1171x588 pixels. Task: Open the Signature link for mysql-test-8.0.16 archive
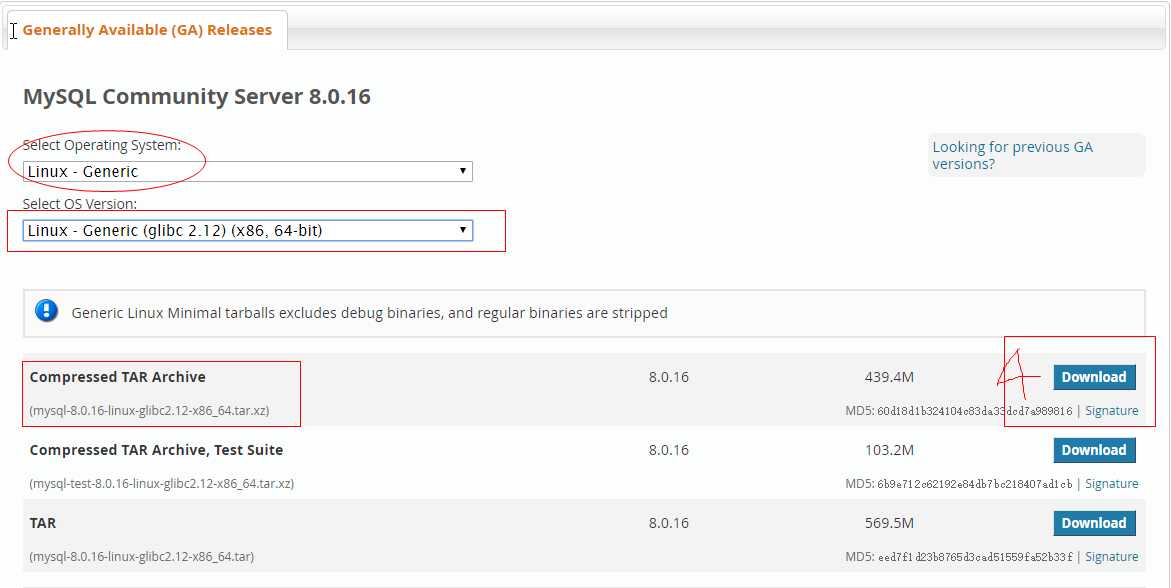point(1111,484)
